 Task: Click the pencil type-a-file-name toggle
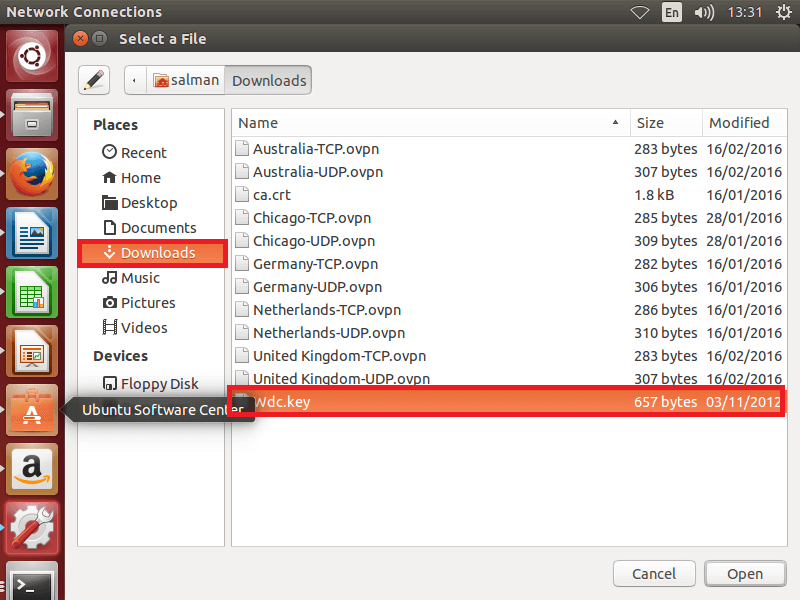(x=94, y=80)
